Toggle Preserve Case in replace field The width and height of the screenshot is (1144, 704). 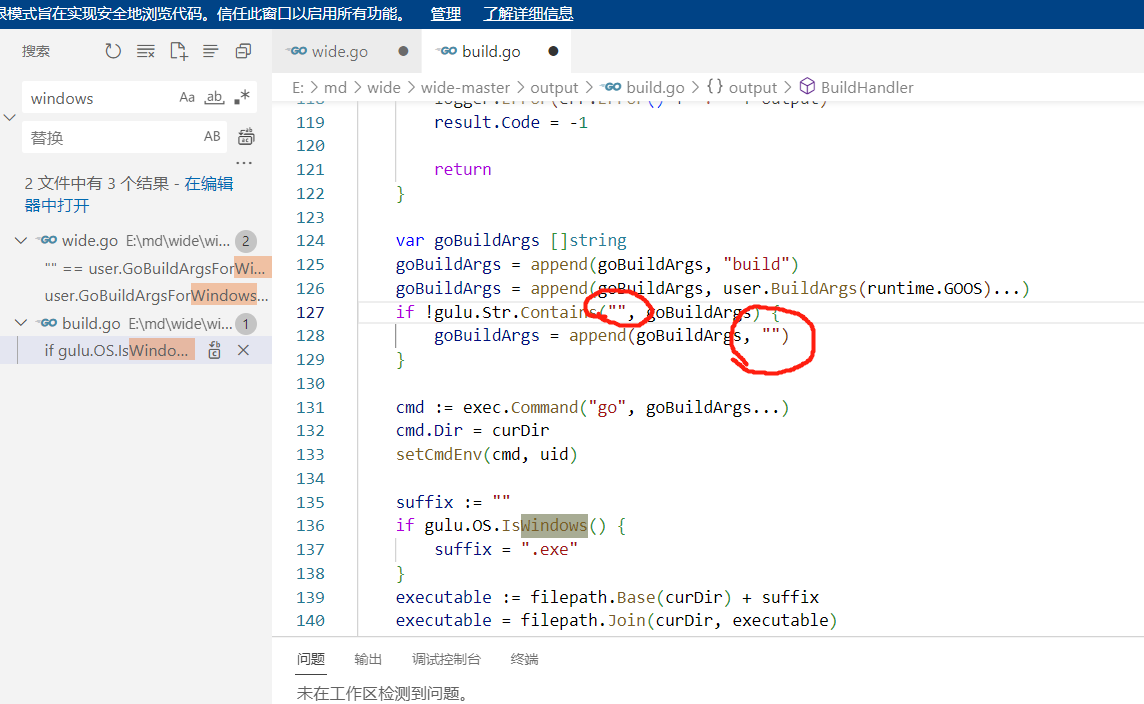(x=212, y=137)
